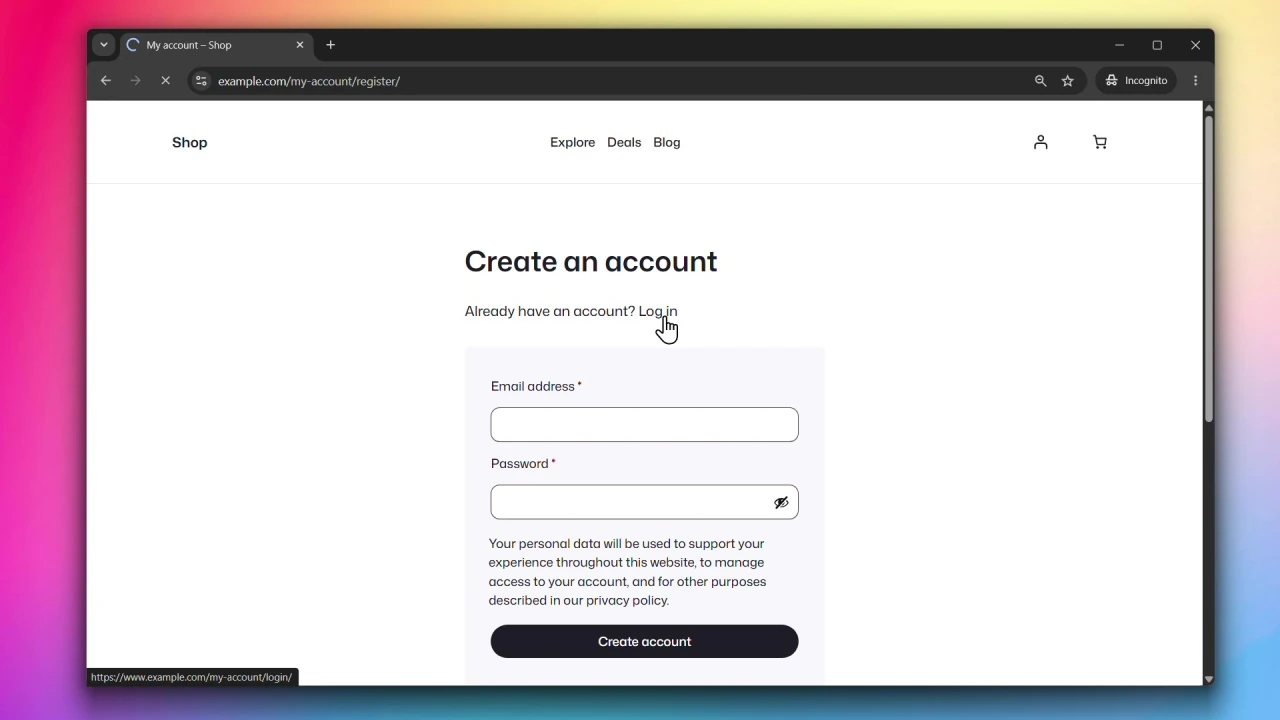Expand the tab search dropdown arrow

pyautogui.click(x=104, y=45)
